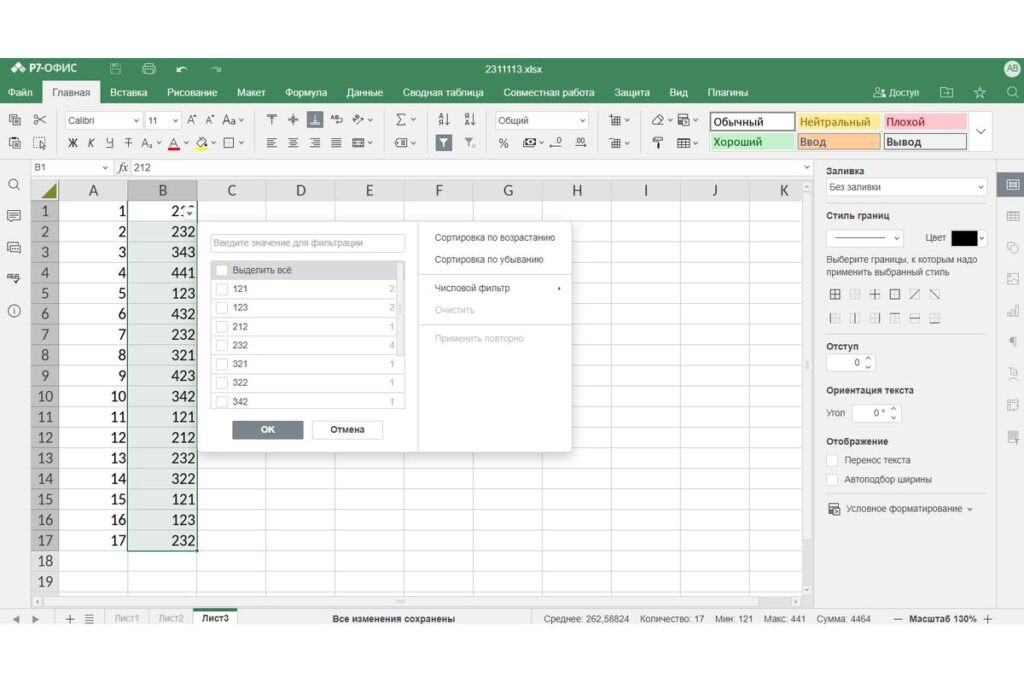The height and width of the screenshot is (683, 1024).
Task: Click the undo arrow icon
Action: click(182, 68)
